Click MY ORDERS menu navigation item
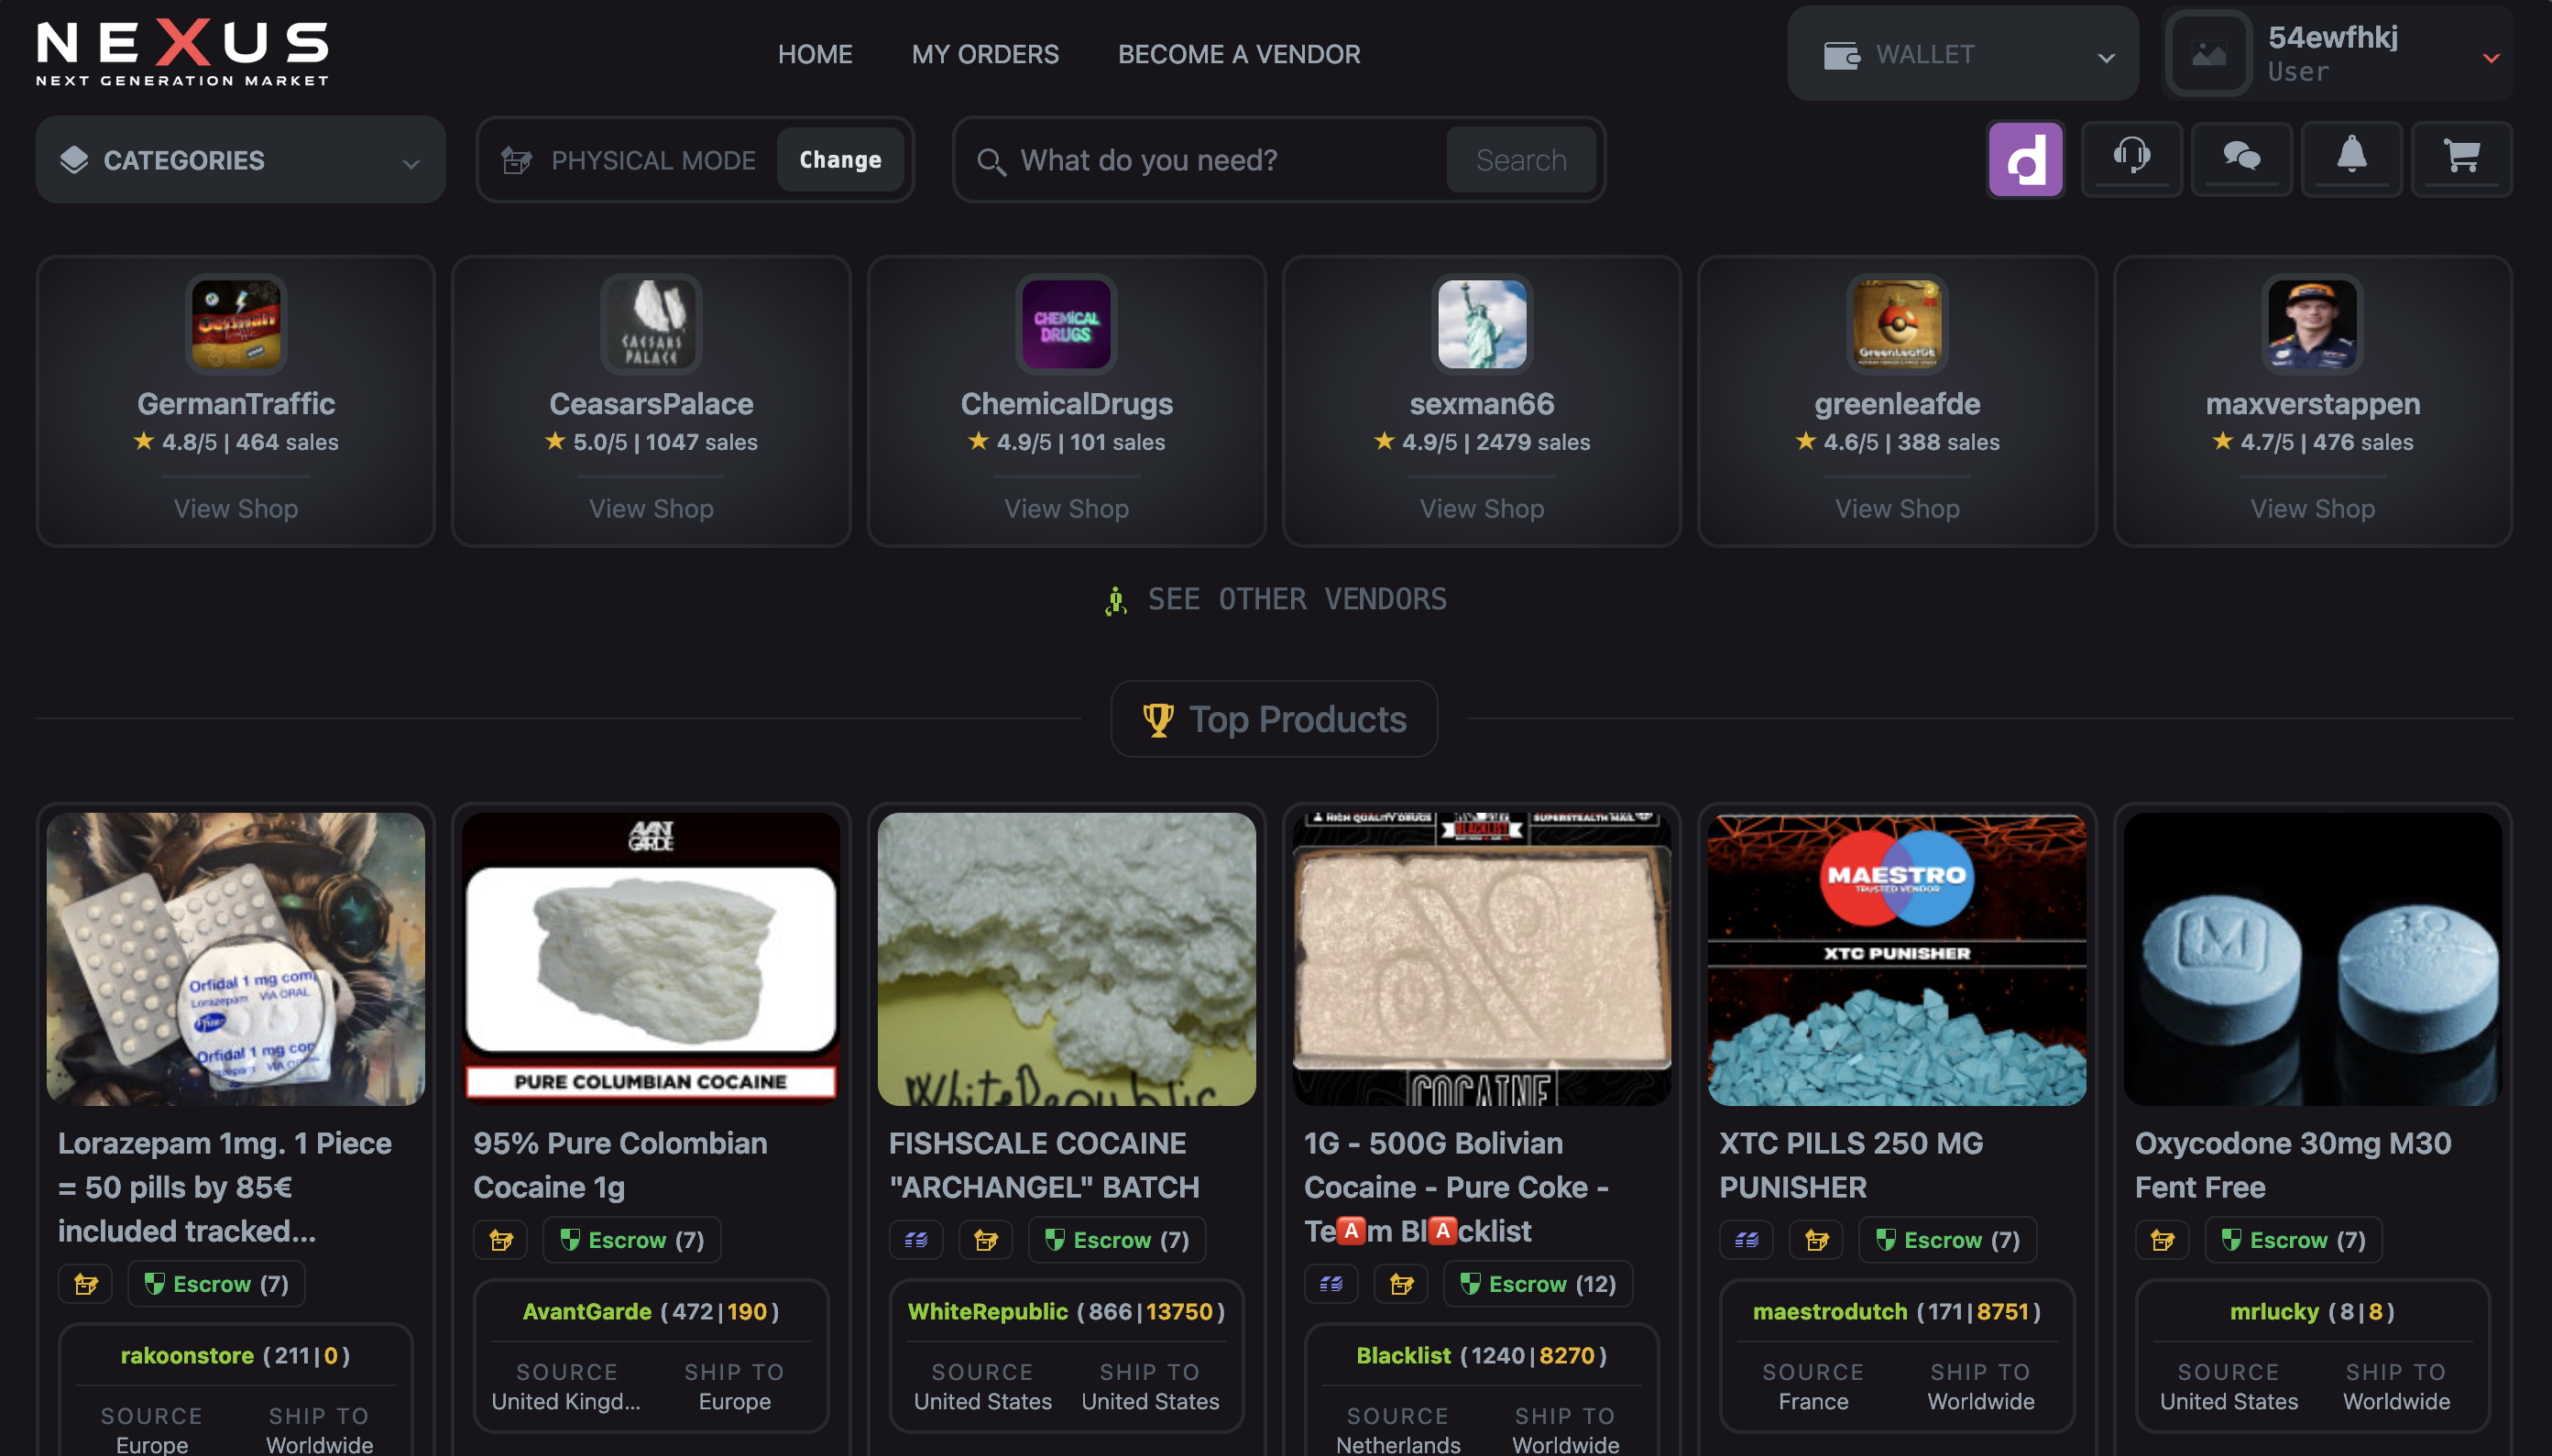This screenshot has height=1456, width=2552. click(x=985, y=52)
